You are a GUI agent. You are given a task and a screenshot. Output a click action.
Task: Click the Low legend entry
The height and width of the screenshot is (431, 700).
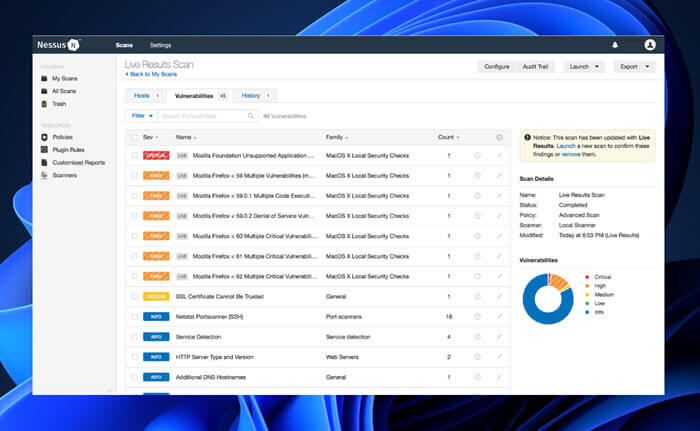[x=595, y=303]
